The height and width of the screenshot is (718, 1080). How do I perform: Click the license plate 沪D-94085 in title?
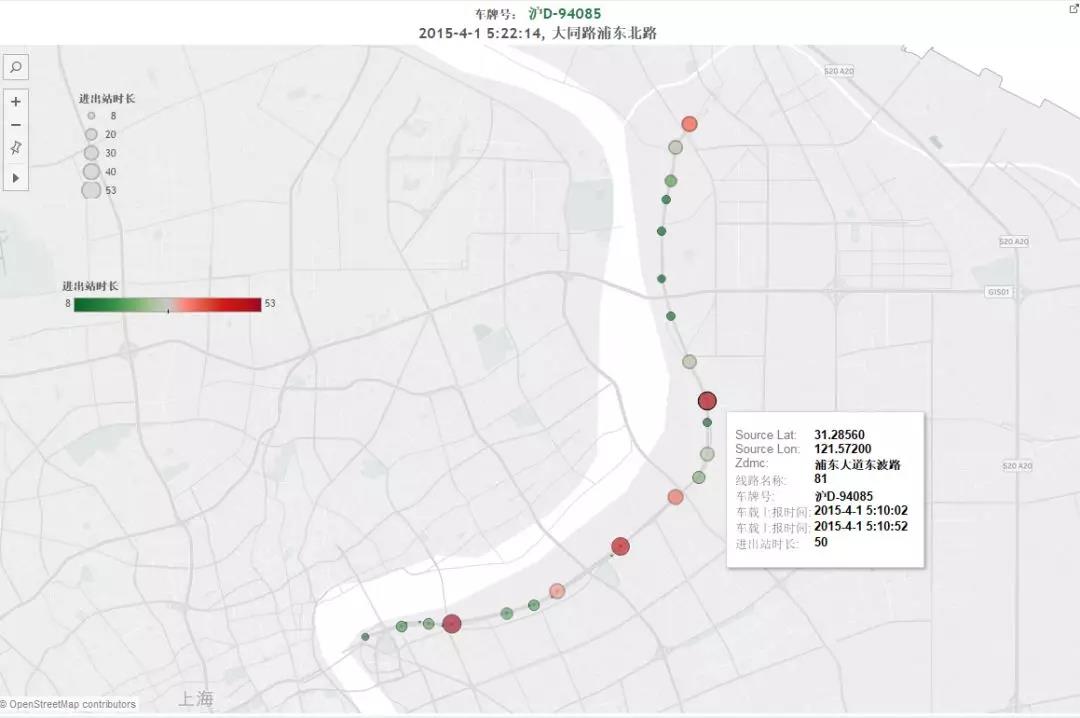click(564, 14)
